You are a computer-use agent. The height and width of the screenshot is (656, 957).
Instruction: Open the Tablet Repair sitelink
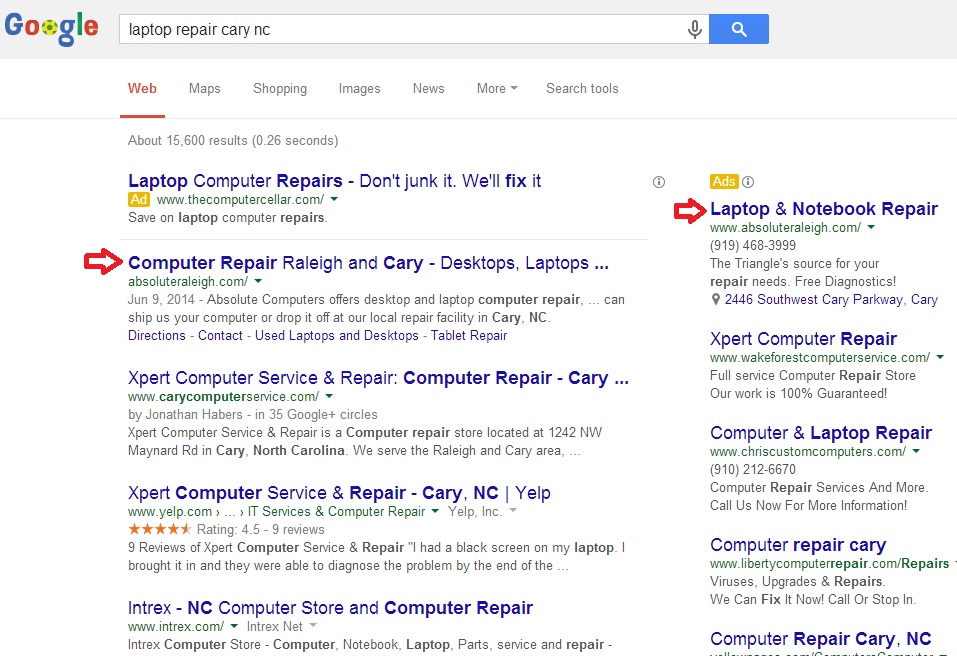click(469, 336)
